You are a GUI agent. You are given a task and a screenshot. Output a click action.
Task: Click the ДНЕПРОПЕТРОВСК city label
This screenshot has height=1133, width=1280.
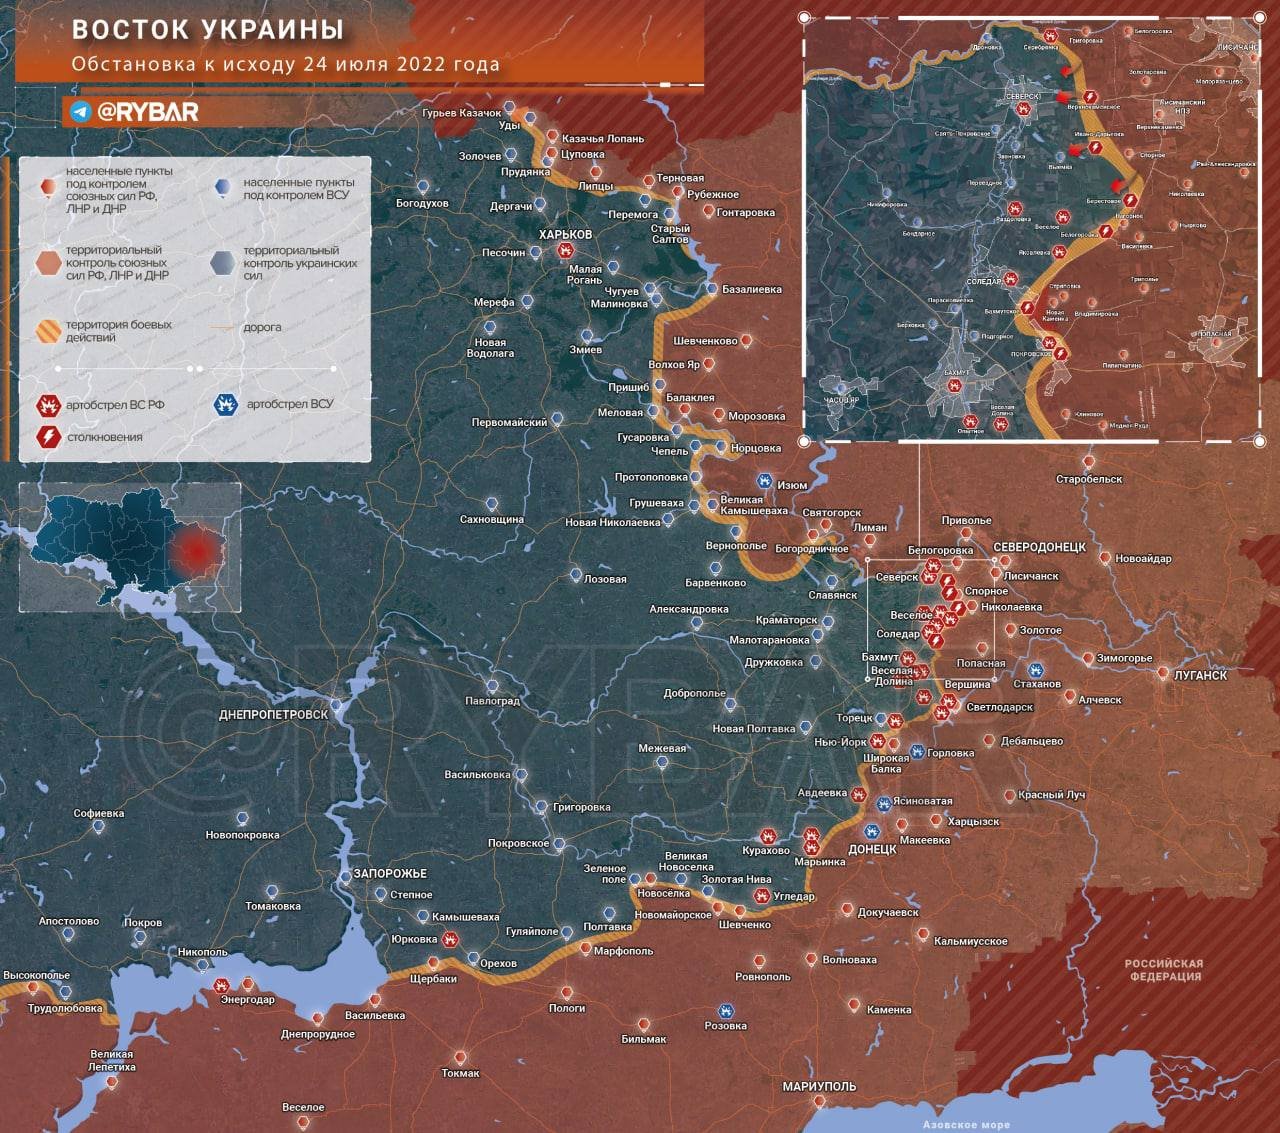coord(273,715)
